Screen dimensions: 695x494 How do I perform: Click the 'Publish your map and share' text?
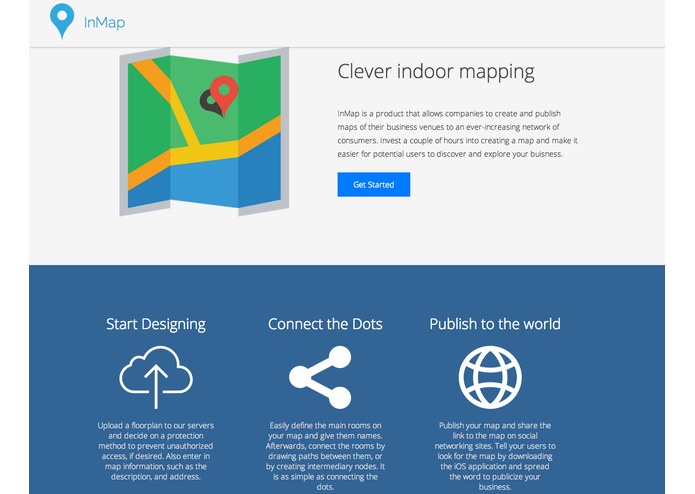click(x=495, y=456)
